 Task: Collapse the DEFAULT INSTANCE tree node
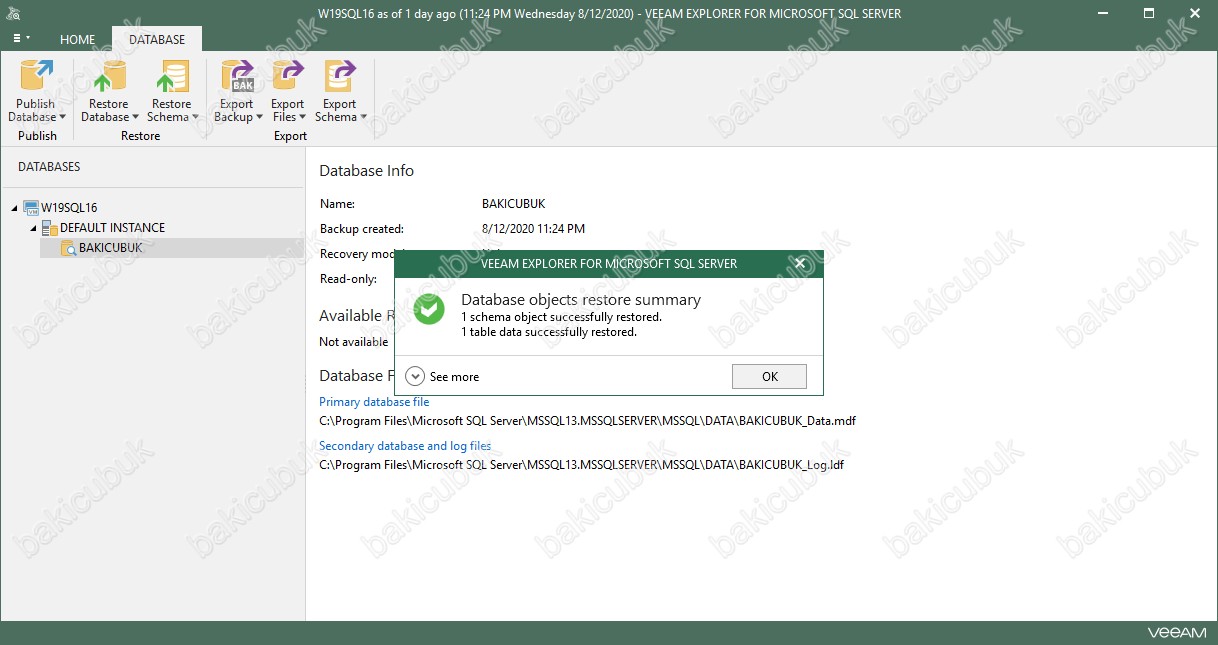tap(33, 228)
